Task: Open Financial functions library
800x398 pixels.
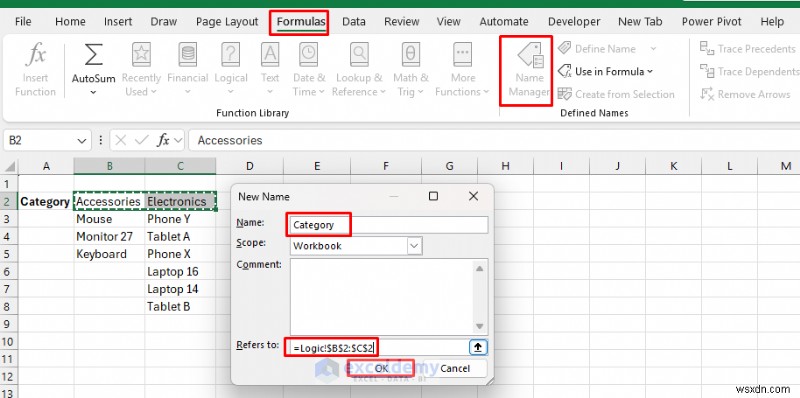Action: (x=188, y=69)
